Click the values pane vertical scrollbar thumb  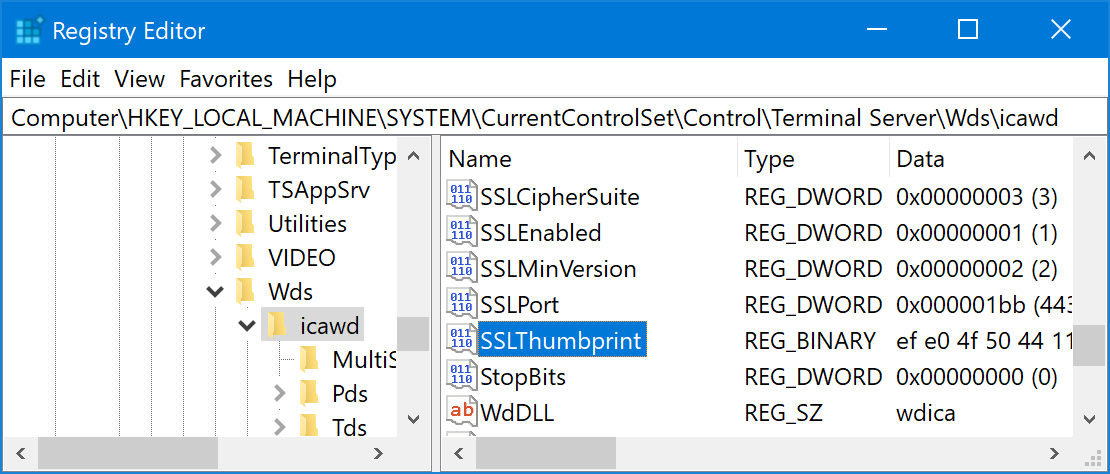click(x=1094, y=347)
